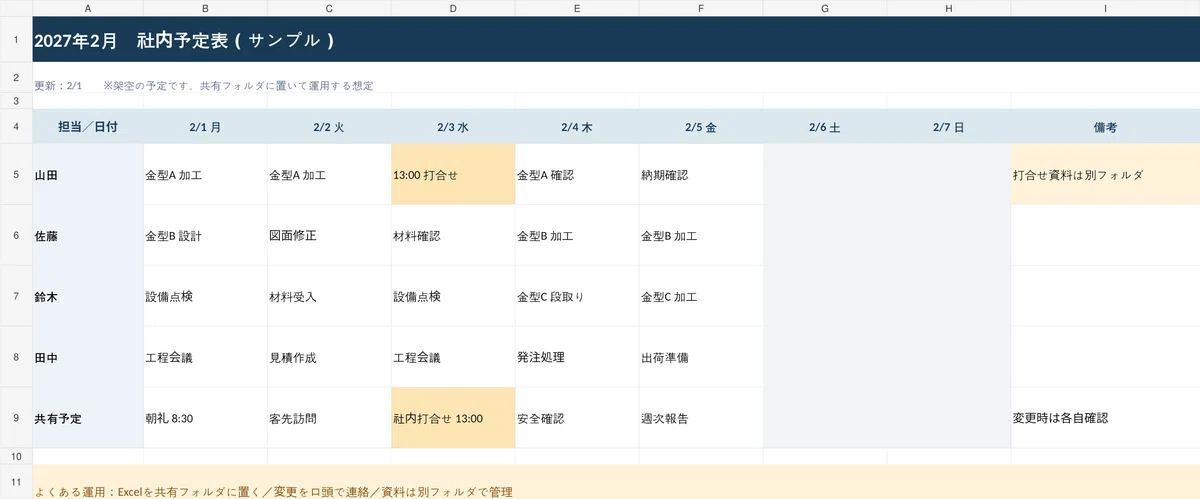The image size is (1200, 499).
Task: Select the highlighted 13:00 打合せ cell
Action: (454, 175)
